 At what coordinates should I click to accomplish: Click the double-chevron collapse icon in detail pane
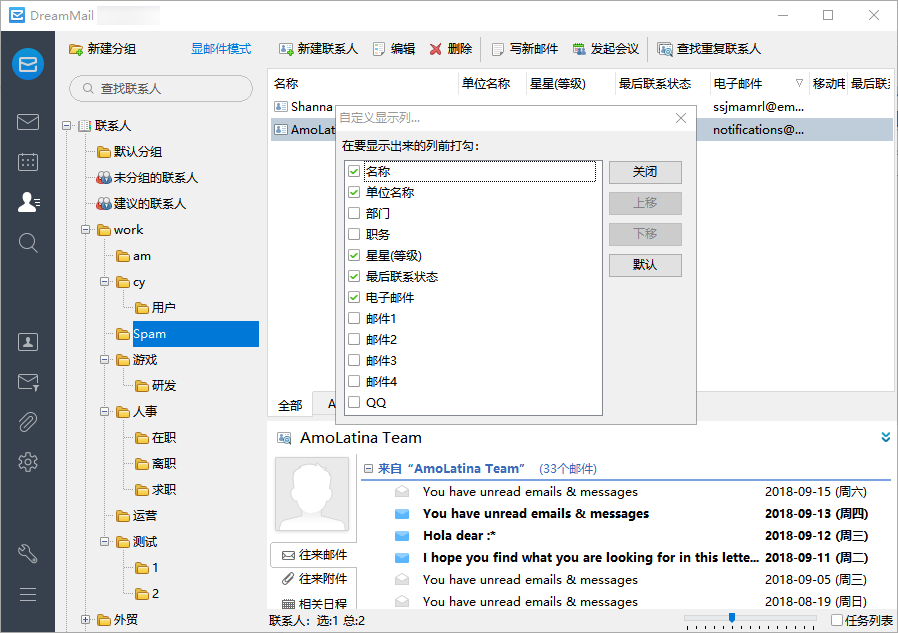tap(885, 437)
